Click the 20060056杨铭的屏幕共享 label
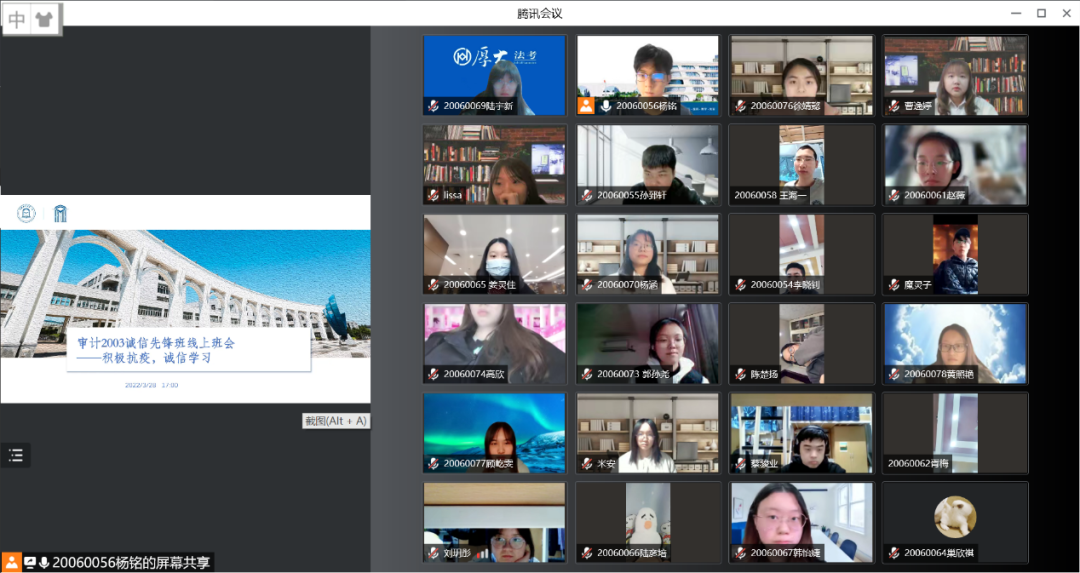Image resolution: width=1080 pixels, height=573 pixels. pyautogui.click(x=131, y=563)
